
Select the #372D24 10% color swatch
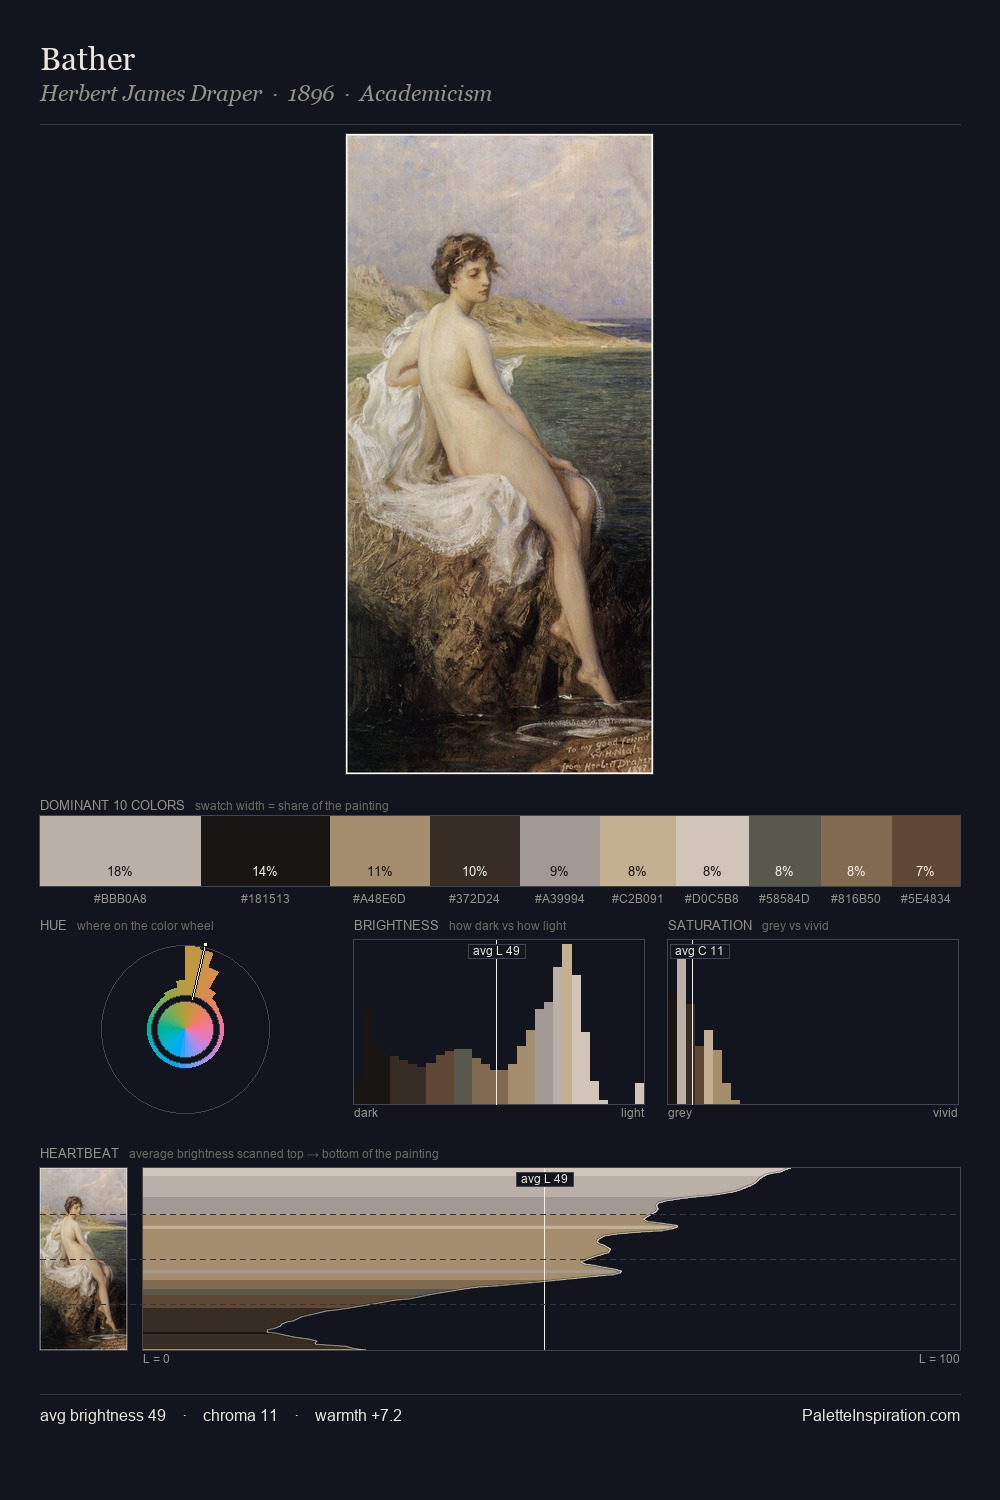tap(475, 851)
